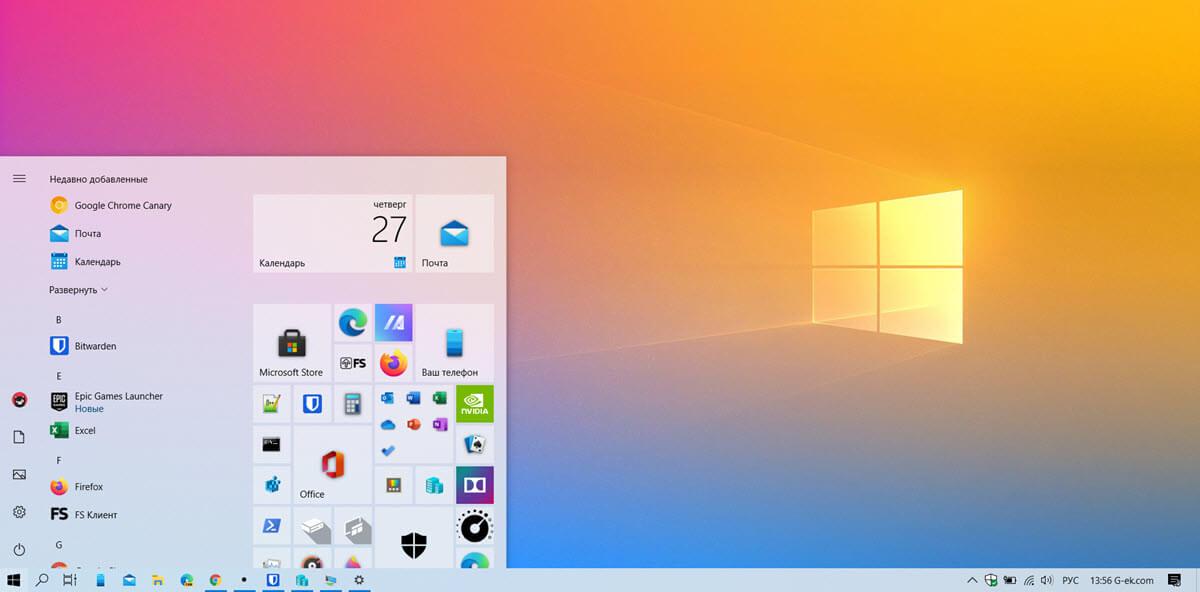Open the large Office tile
The width and height of the screenshot is (1200, 592).
[x=332, y=465]
